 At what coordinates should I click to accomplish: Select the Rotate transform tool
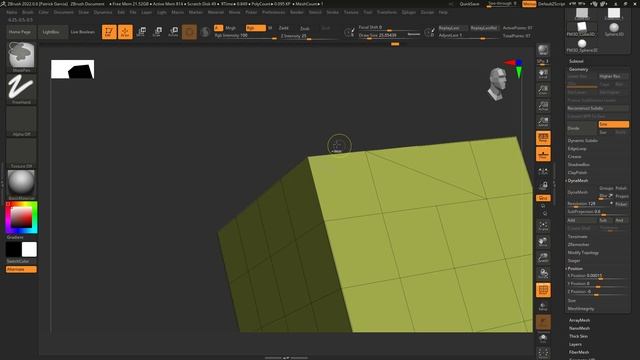173,32
